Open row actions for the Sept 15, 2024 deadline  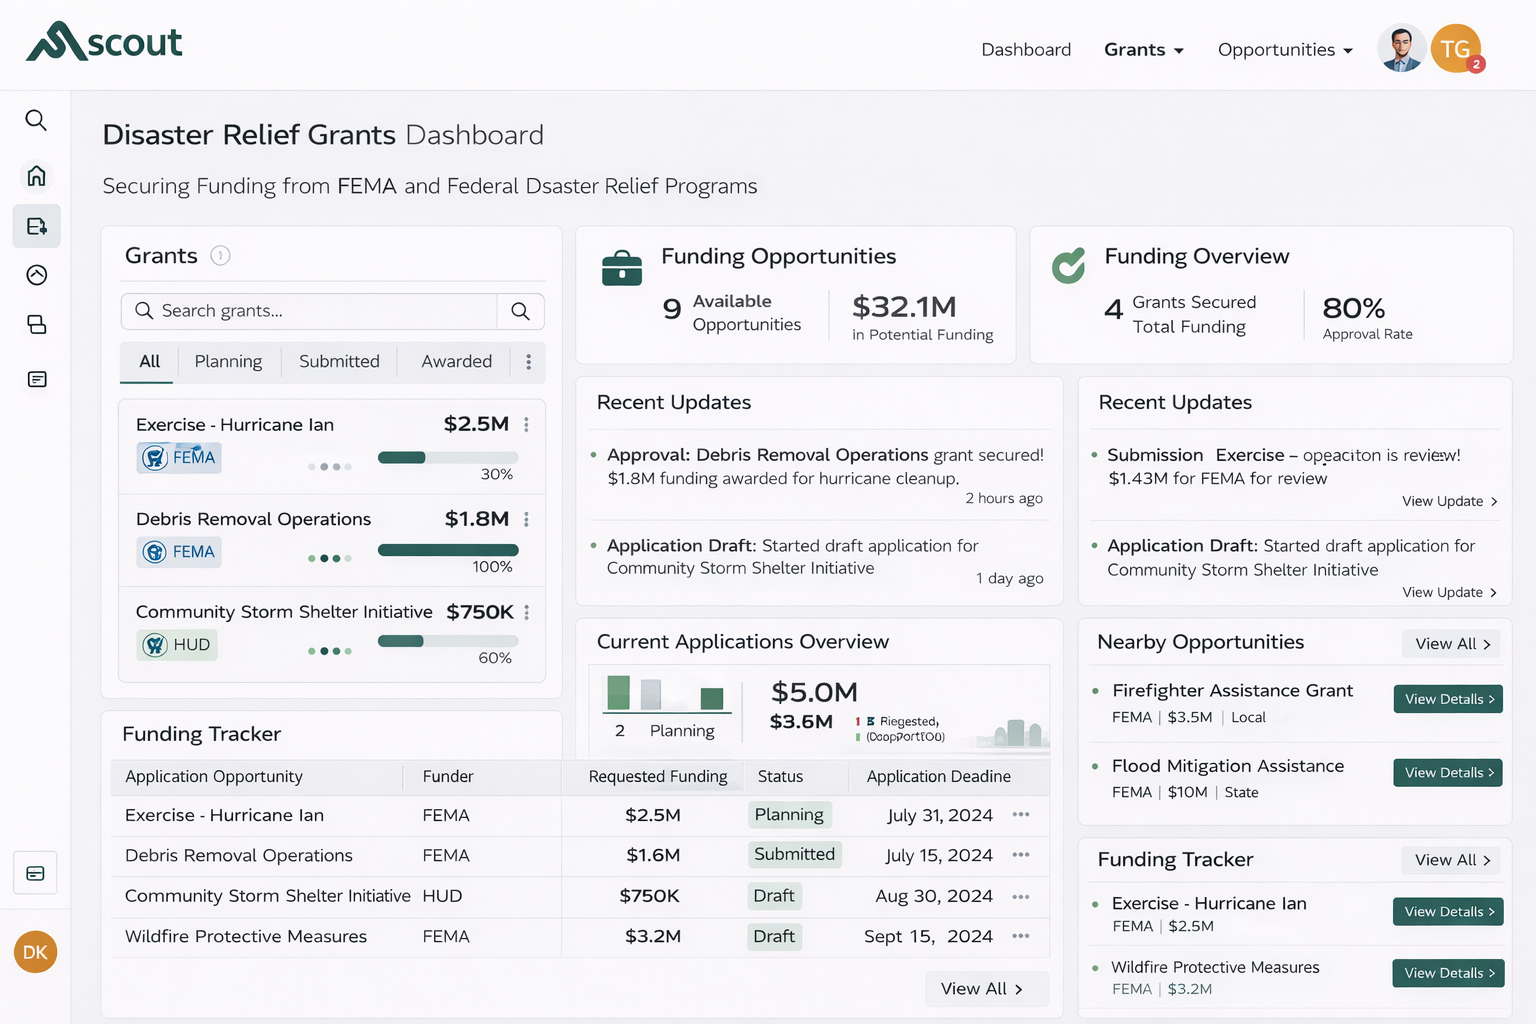click(x=1021, y=936)
